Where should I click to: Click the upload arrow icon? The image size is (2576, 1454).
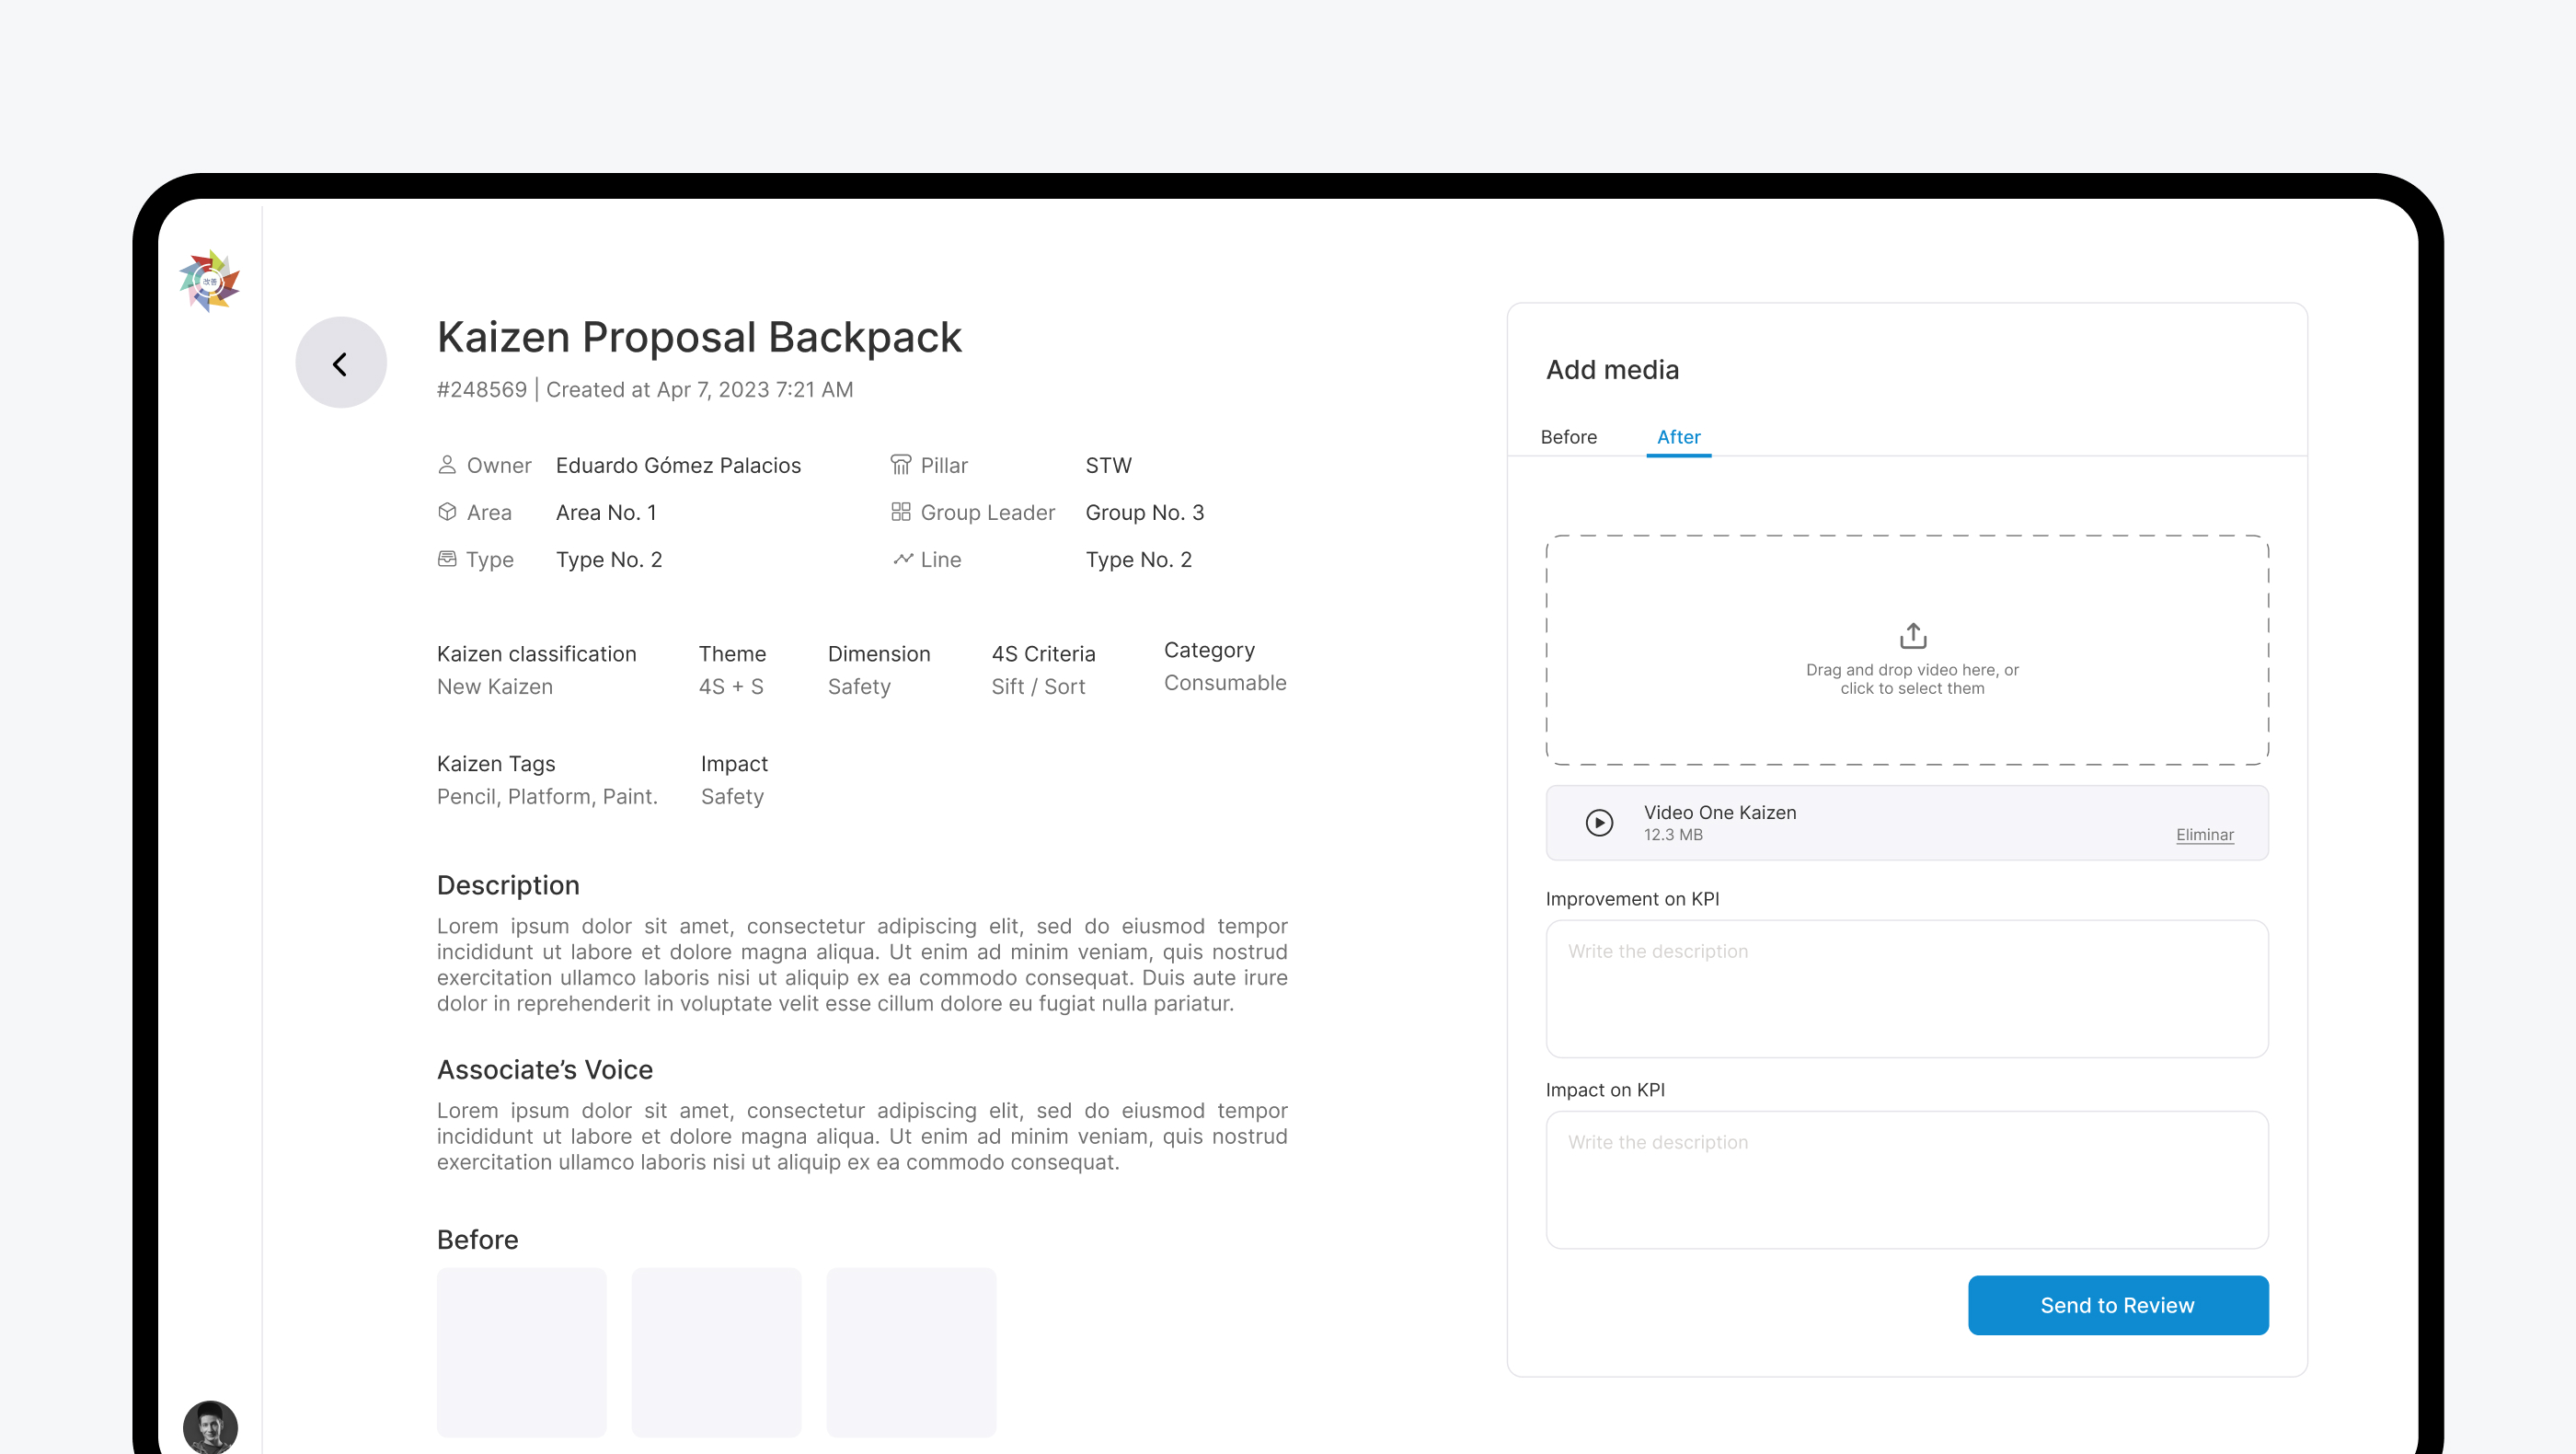tap(1913, 635)
